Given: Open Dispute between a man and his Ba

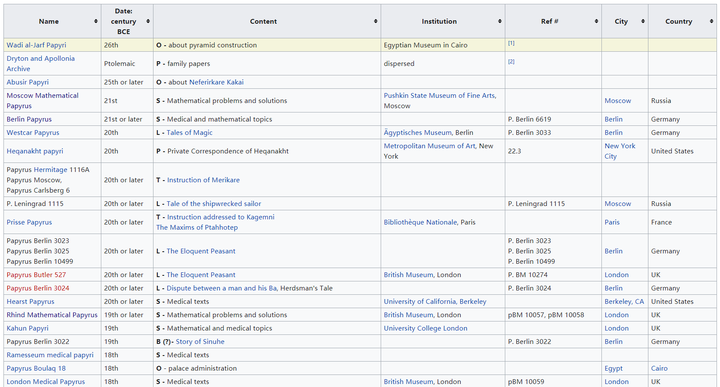Looking at the screenshot, I should tap(221, 288).
